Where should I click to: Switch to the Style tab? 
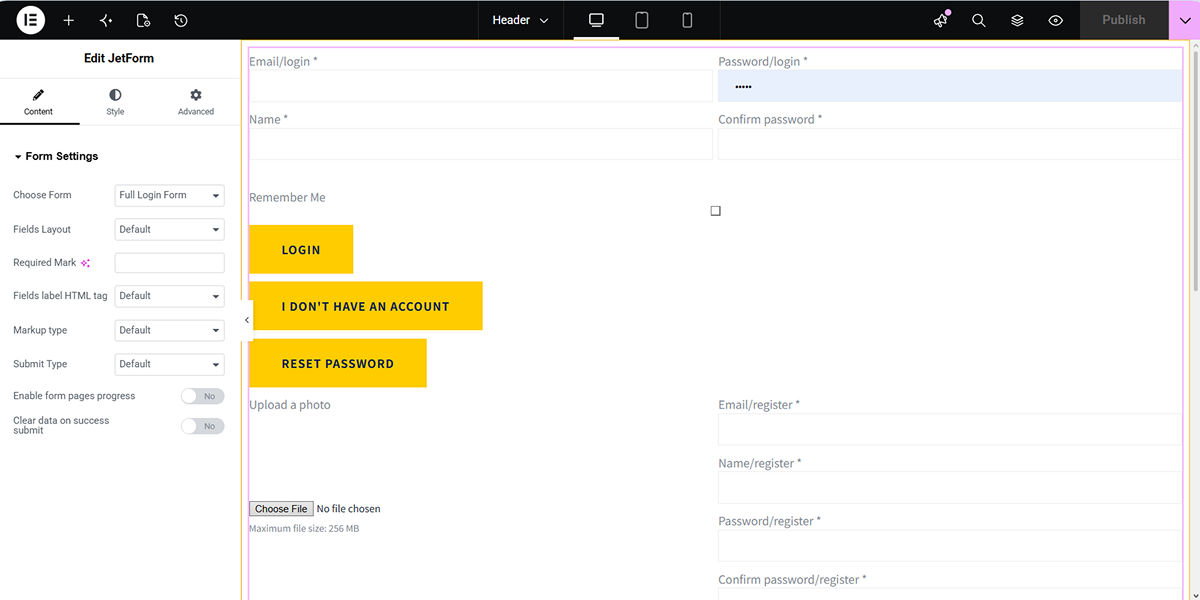[x=115, y=101]
